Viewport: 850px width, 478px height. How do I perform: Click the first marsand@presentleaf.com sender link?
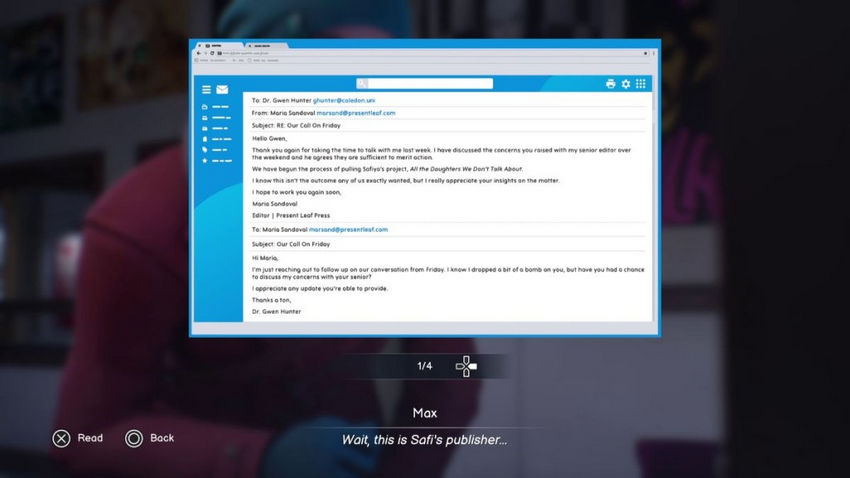(356, 113)
